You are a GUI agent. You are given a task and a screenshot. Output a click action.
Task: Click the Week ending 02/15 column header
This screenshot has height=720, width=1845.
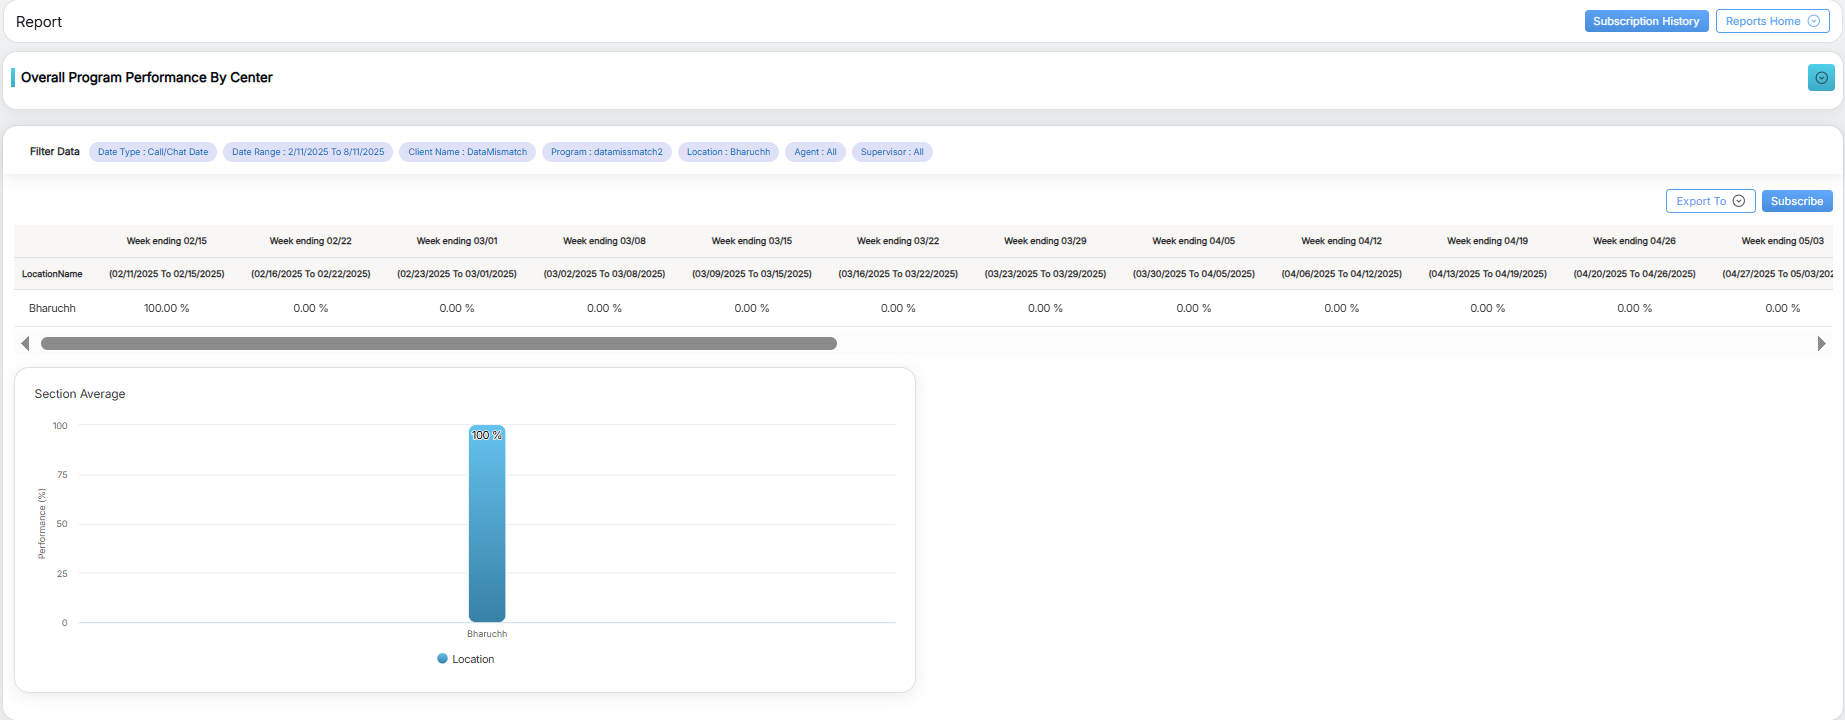click(167, 241)
